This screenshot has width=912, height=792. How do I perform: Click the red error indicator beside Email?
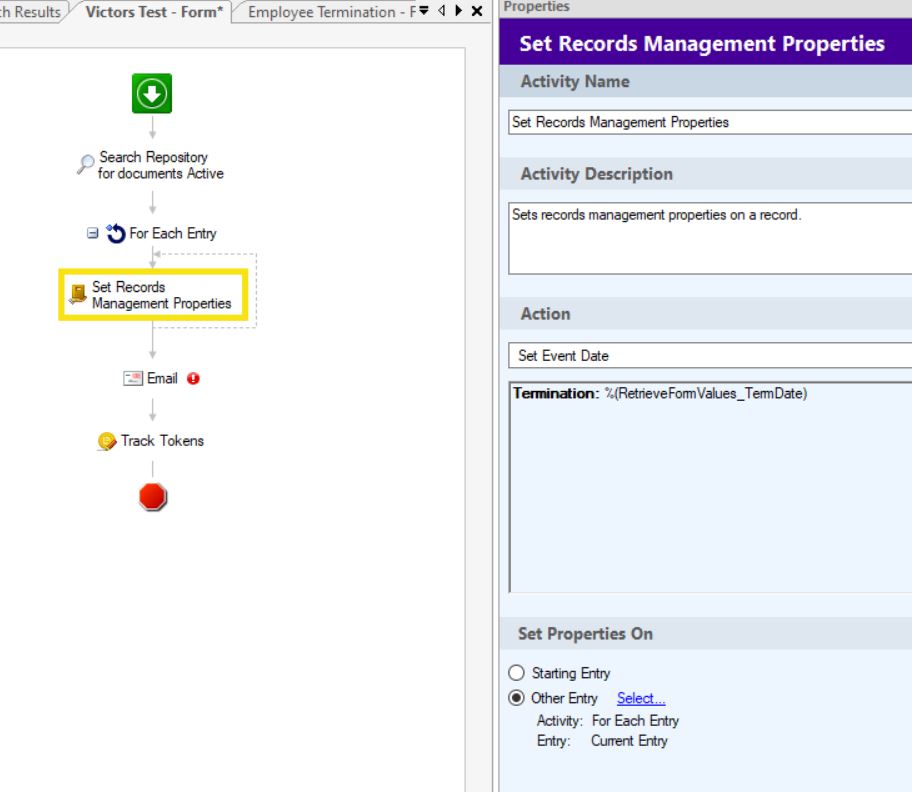193,379
